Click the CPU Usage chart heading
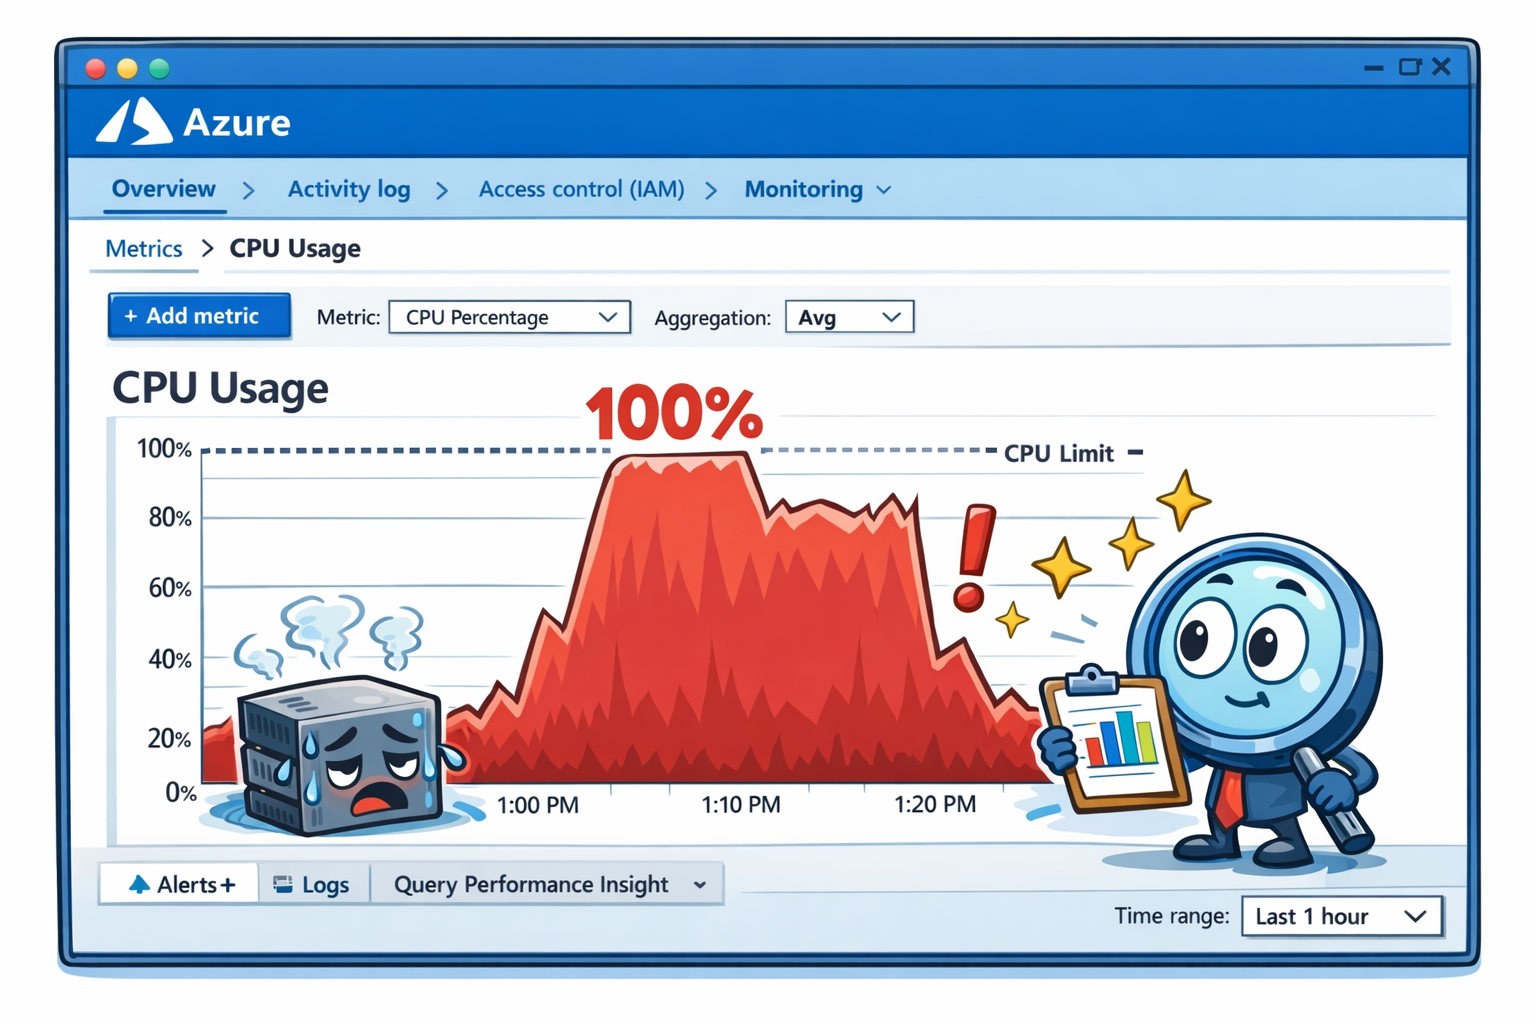 (220, 388)
